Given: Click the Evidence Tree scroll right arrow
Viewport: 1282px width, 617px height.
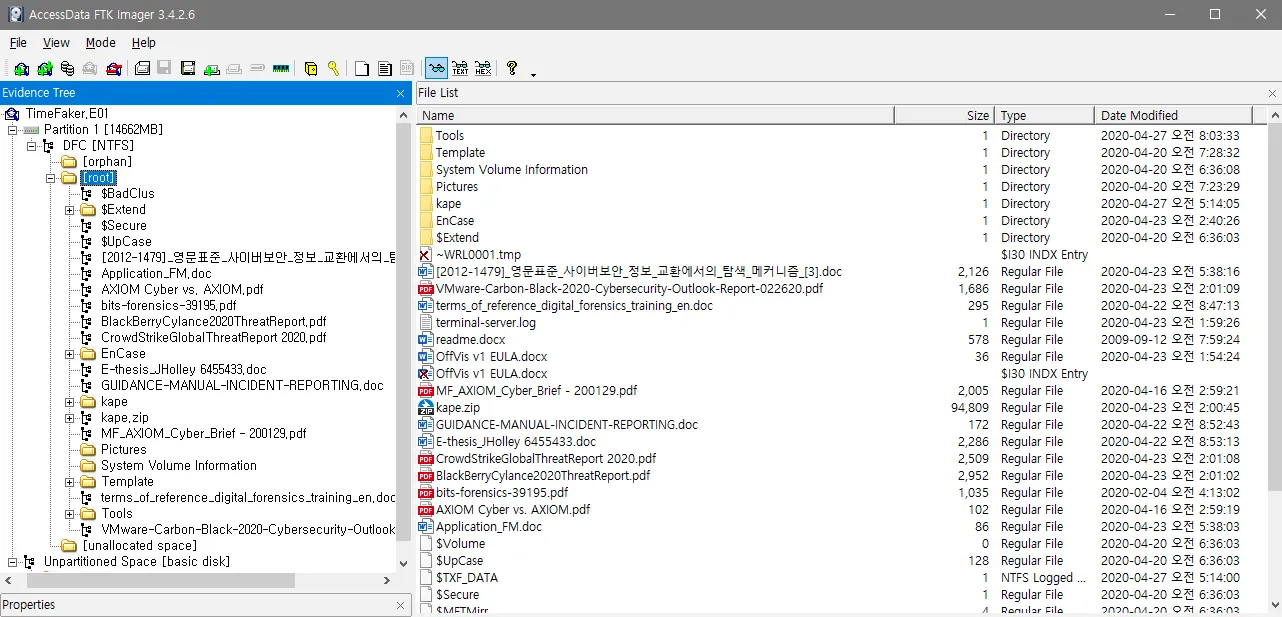Looking at the screenshot, I should 388,580.
